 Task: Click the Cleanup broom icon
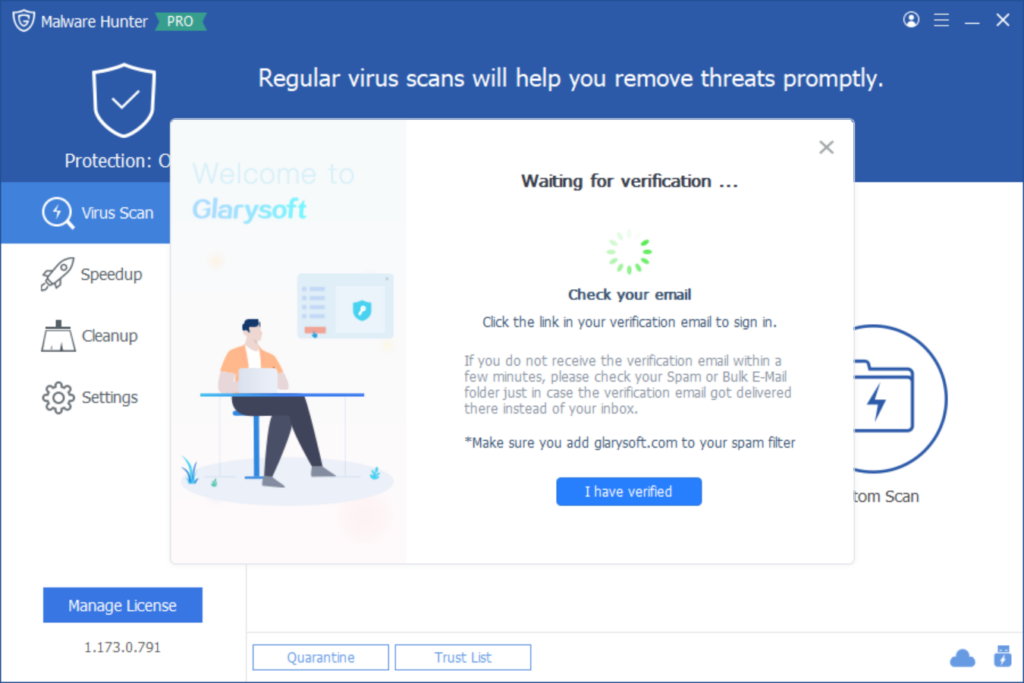pyautogui.click(x=58, y=336)
